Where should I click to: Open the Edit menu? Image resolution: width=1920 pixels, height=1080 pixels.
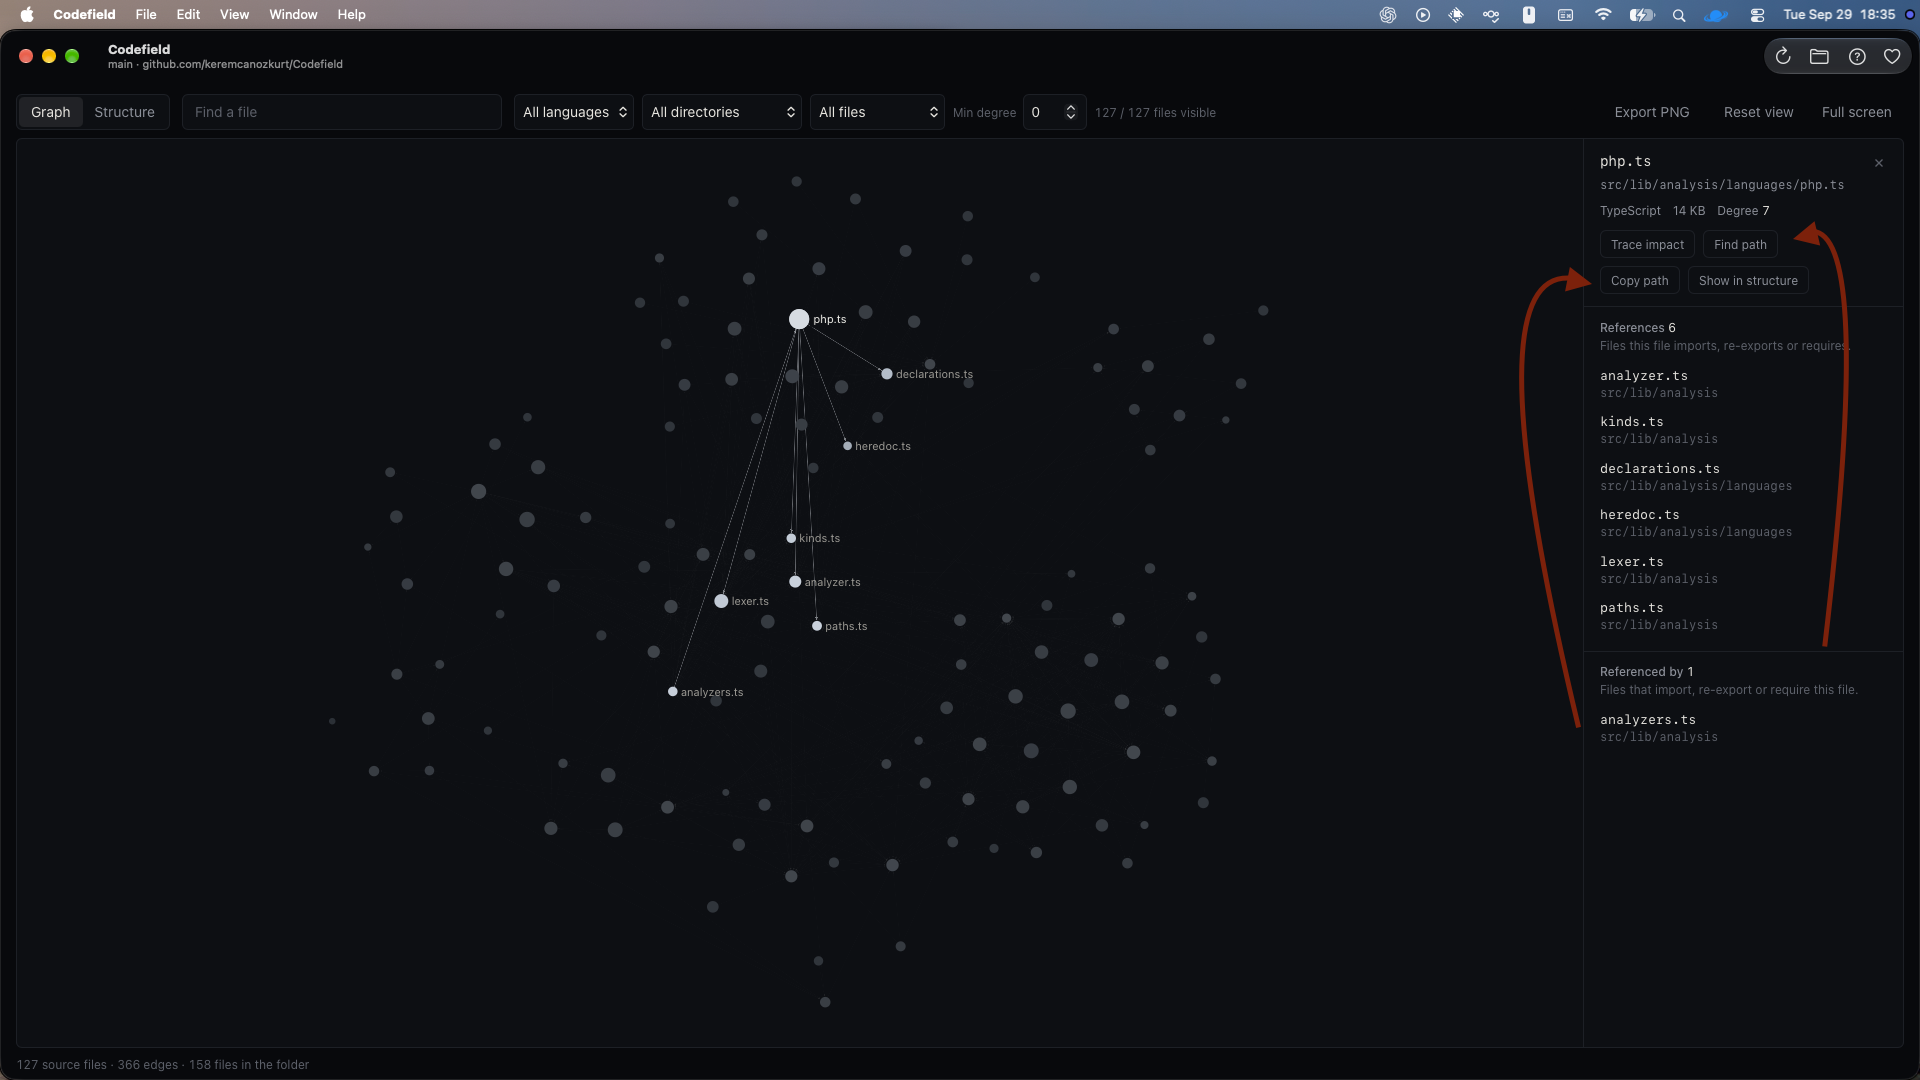(188, 15)
